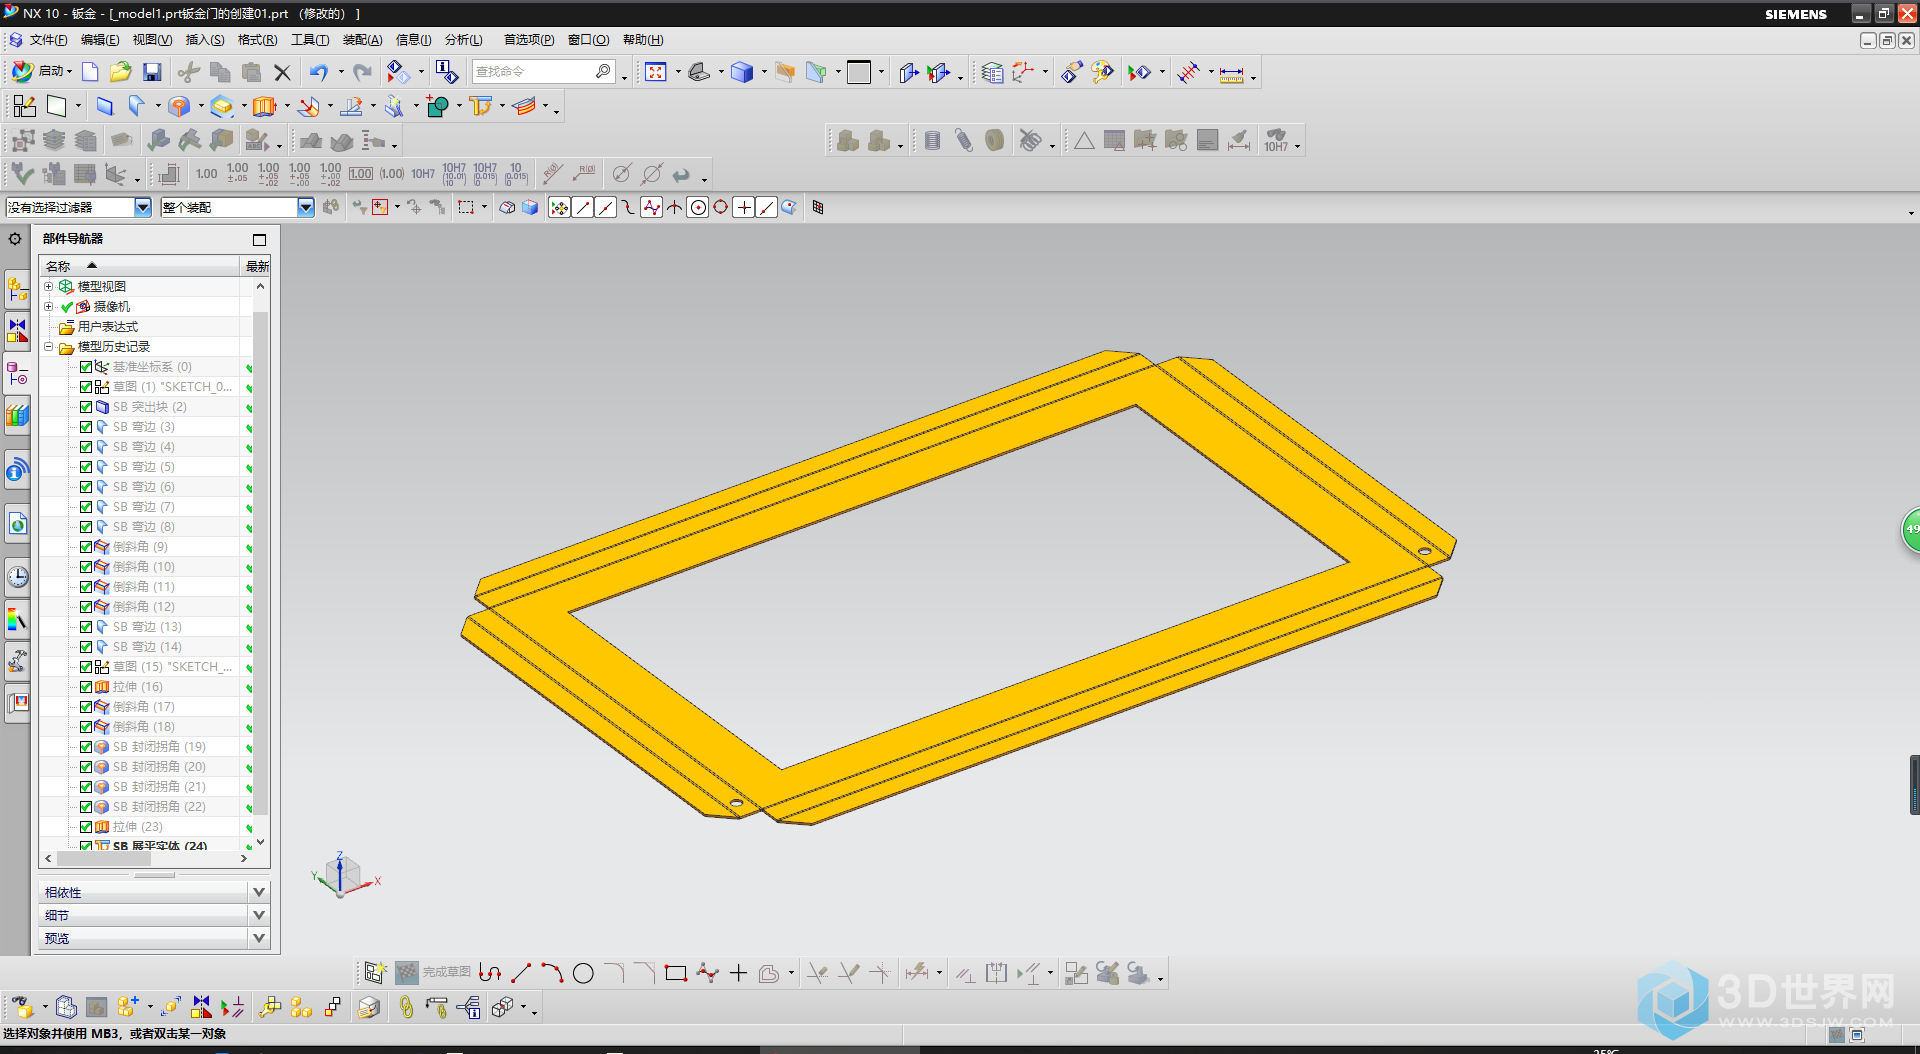Sort by the 名称 column header

139,266
